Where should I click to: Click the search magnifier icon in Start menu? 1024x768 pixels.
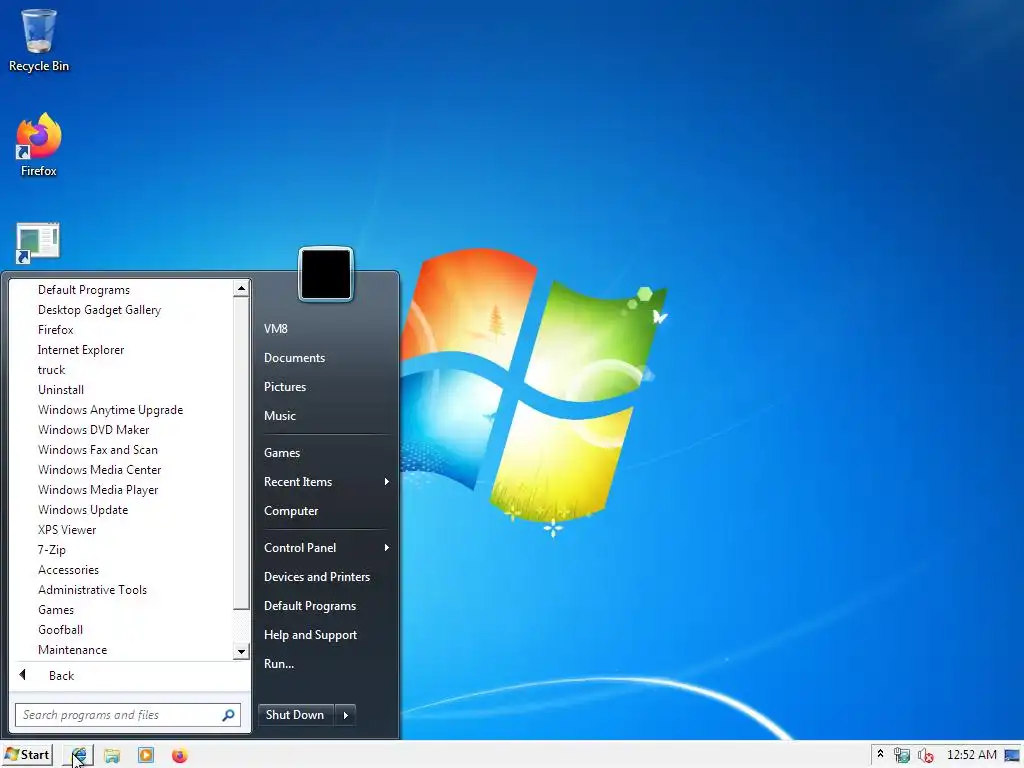click(x=229, y=715)
